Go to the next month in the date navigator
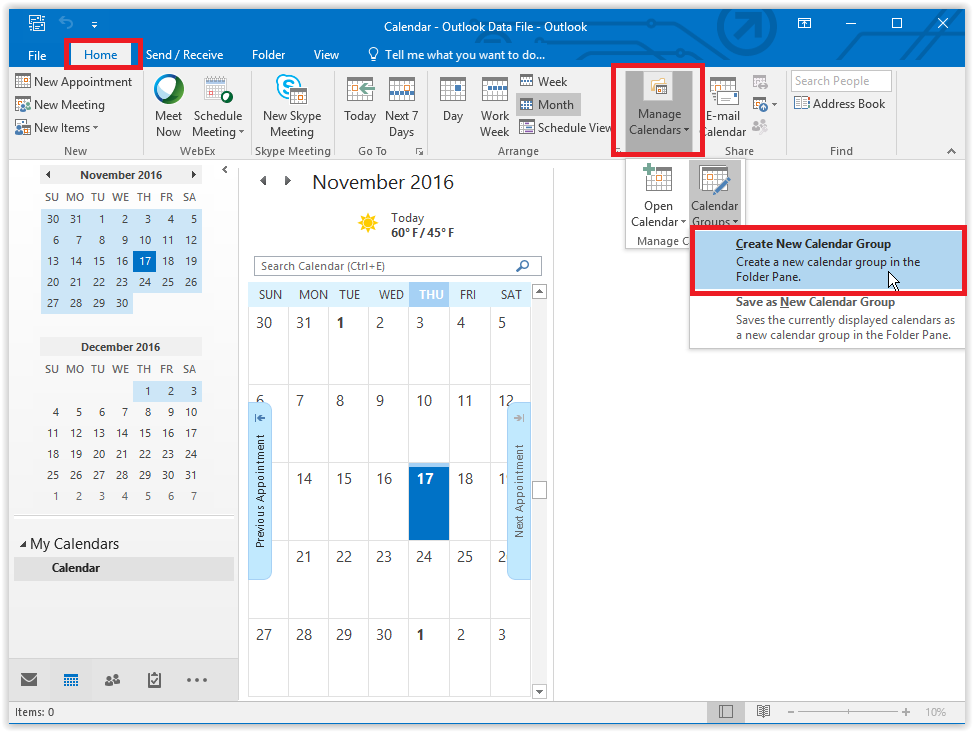Screen dimensions: 973x732 (x=194, y=175)
